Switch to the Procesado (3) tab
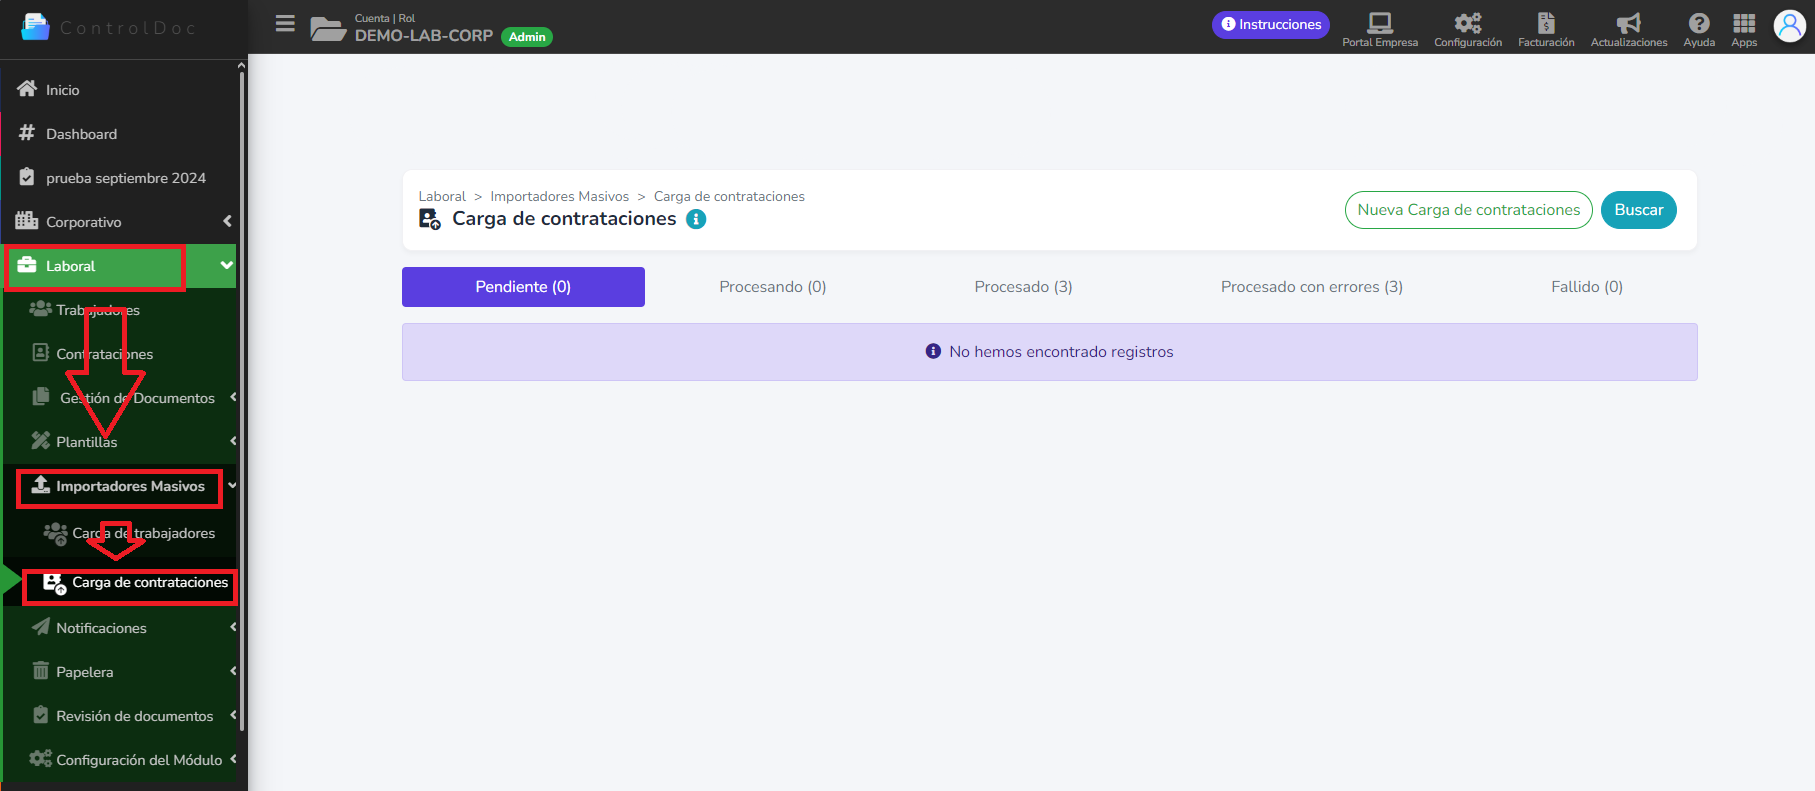Viewport: 1815px width, 791px height. (1023, 287)
